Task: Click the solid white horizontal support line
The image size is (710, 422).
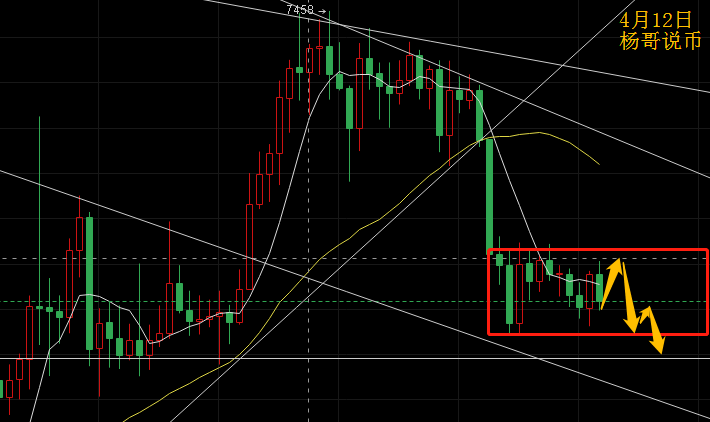Action: coord(355,358)
